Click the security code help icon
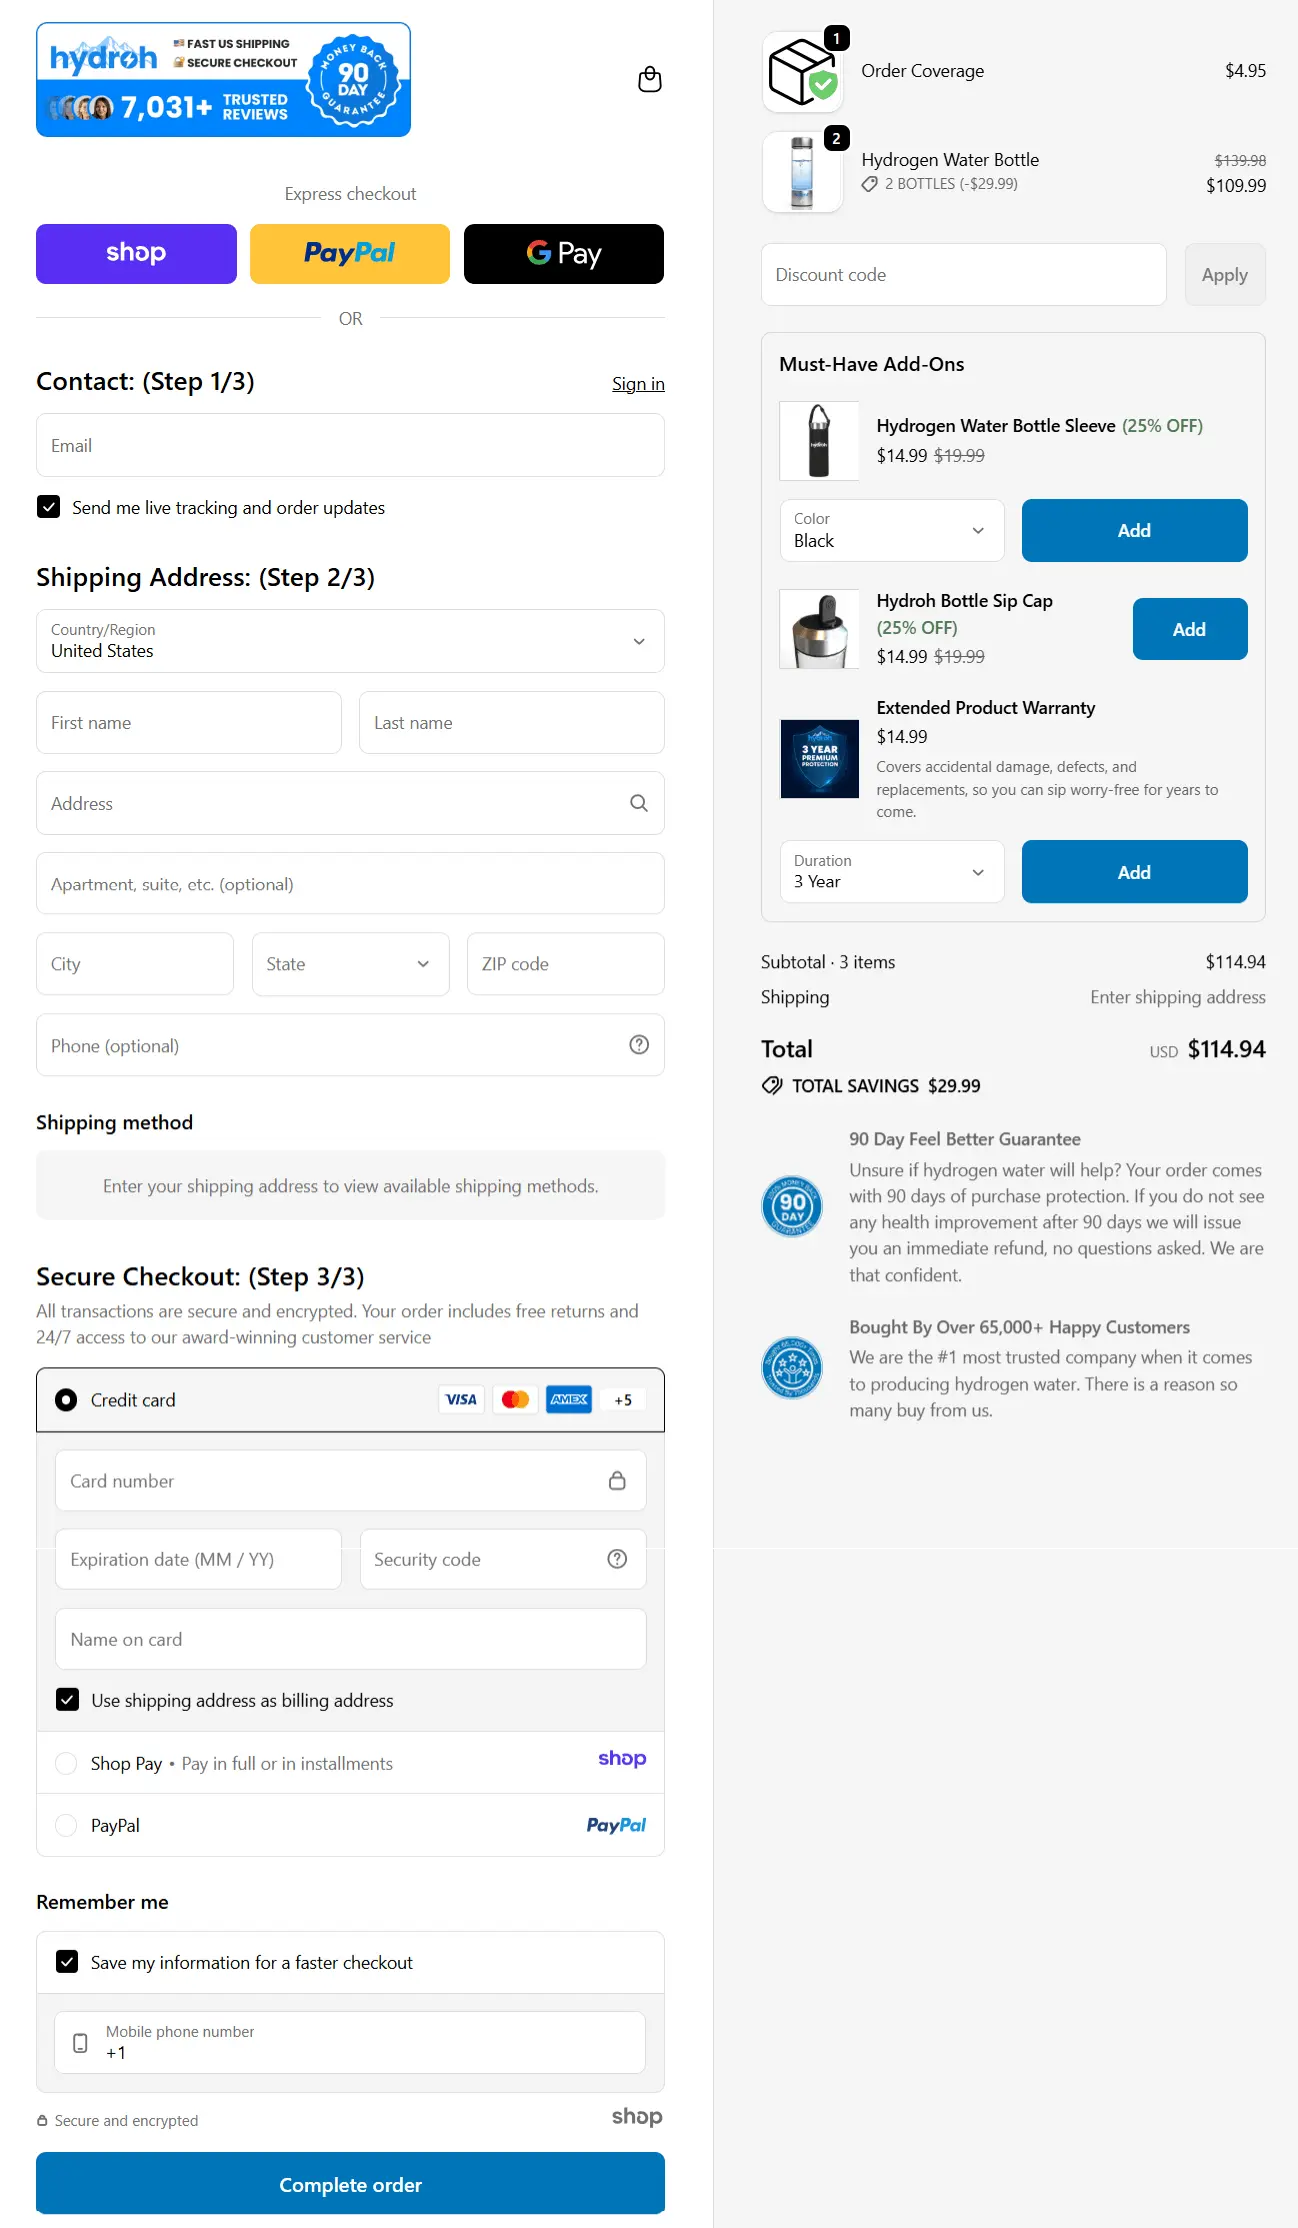 point(616,1559)
